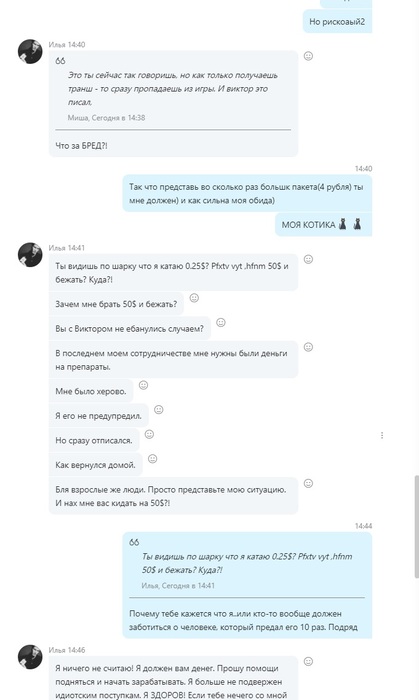Click smiley beside 'Я его не предупредил.'
This screenshot has height=700, width=419.
[158, 409]
